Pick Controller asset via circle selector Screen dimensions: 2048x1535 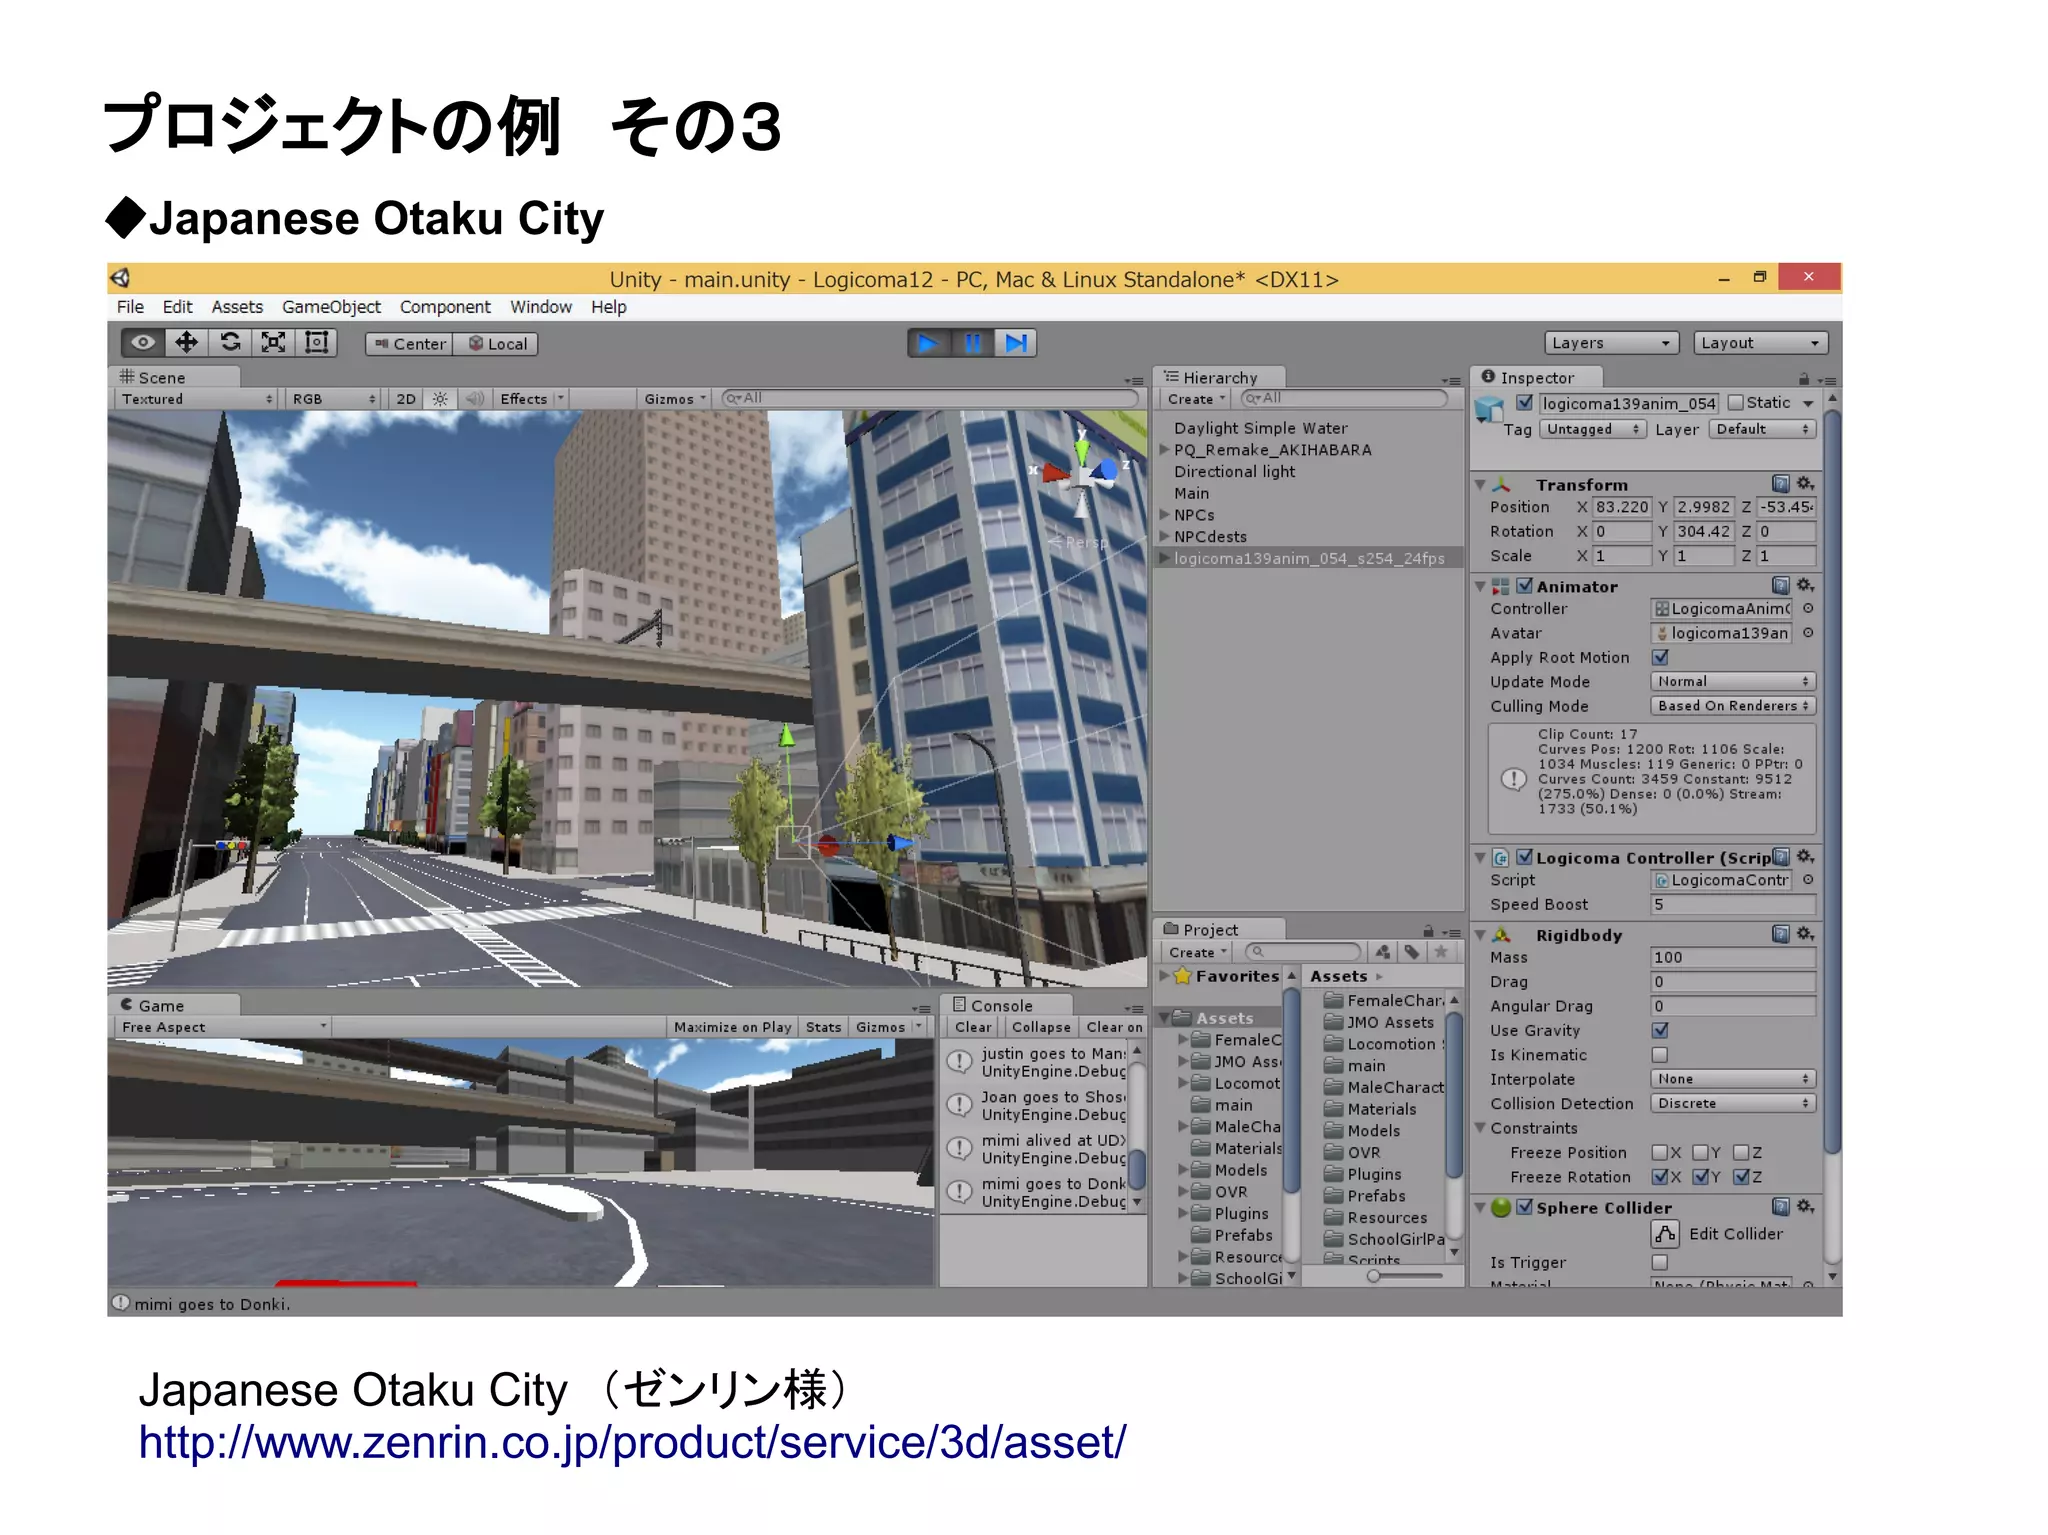(1808, 608)
